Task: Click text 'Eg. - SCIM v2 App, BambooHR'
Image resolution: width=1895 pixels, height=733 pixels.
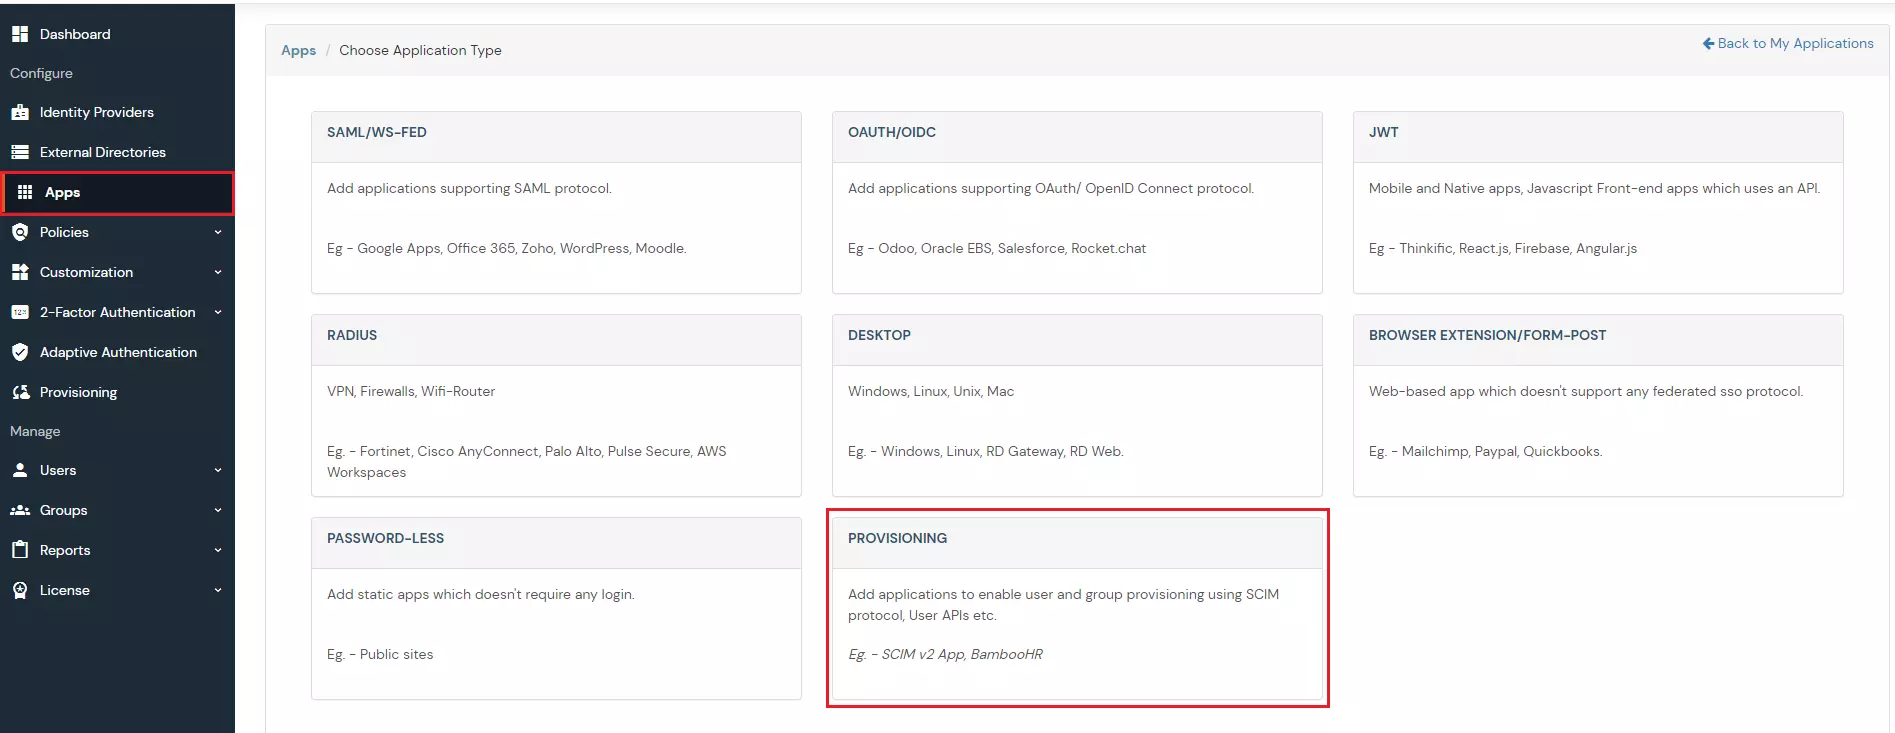Action: pyautogui.click(x=945, y=654)
